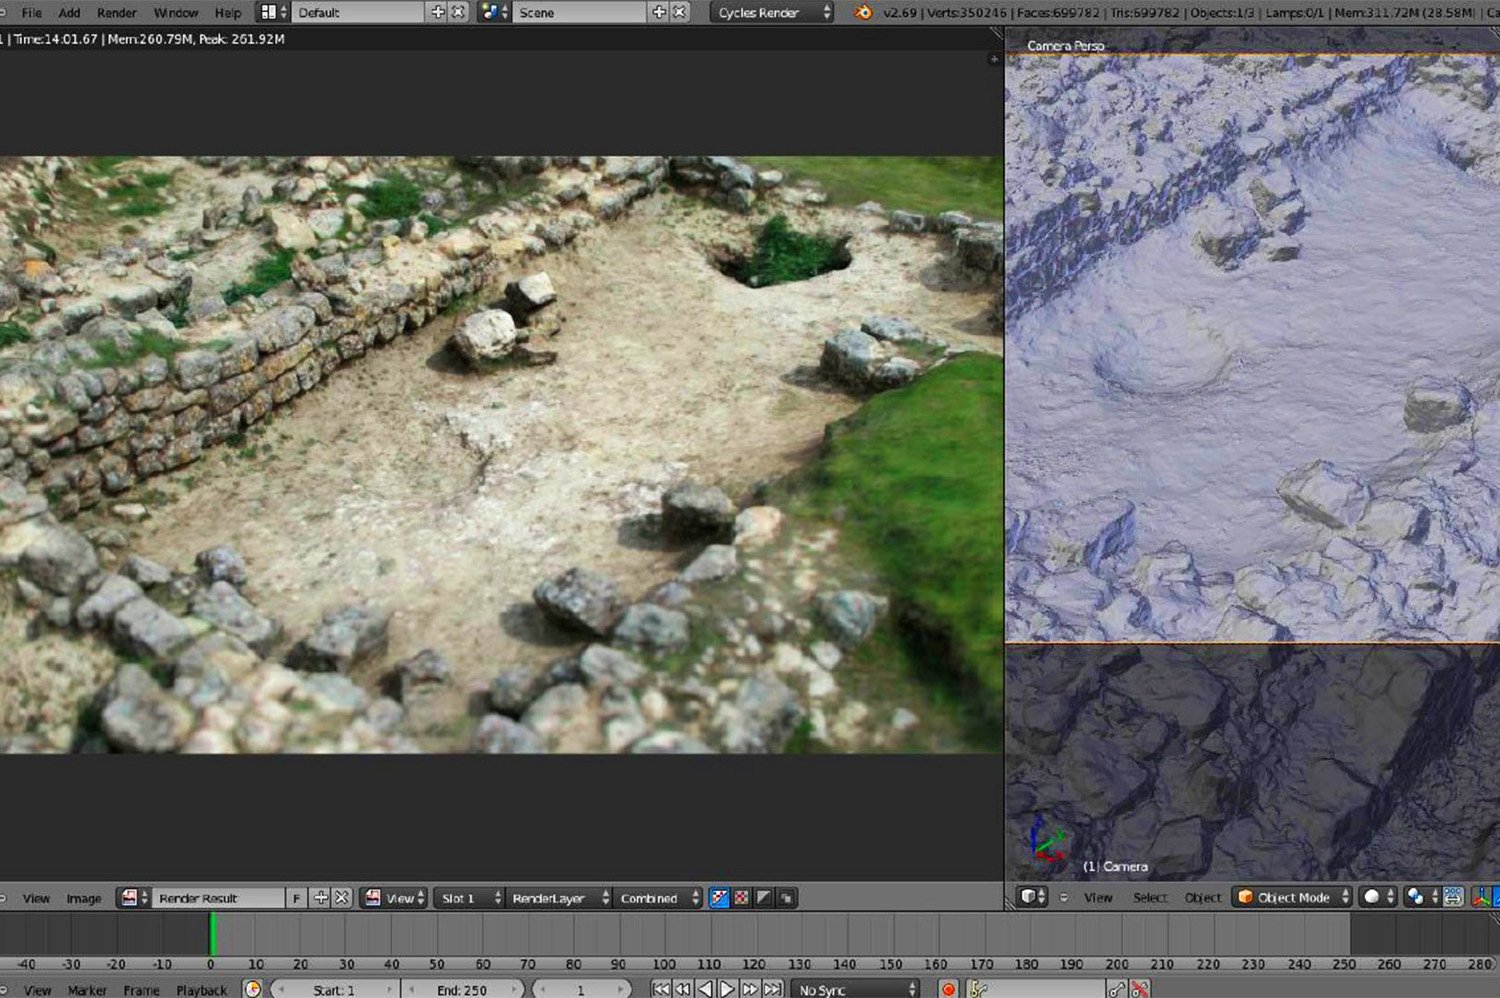Click the Blender logo icon in header

tap(863, 13)
